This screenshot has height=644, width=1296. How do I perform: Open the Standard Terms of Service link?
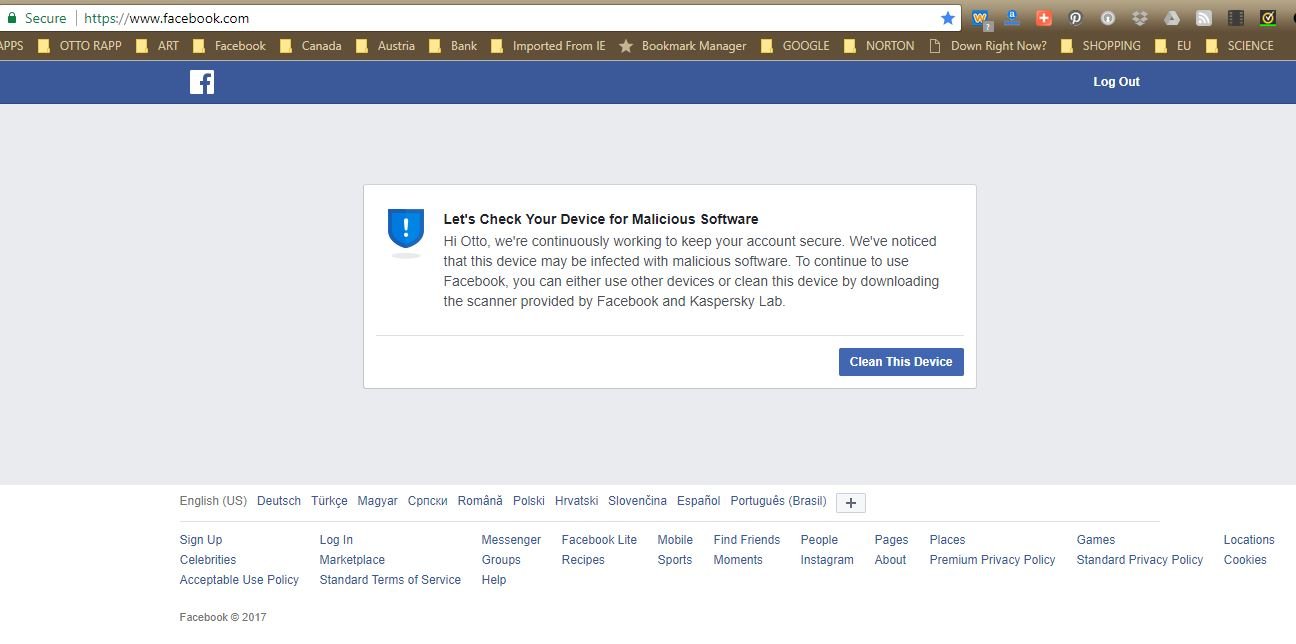tap(390, 580)
